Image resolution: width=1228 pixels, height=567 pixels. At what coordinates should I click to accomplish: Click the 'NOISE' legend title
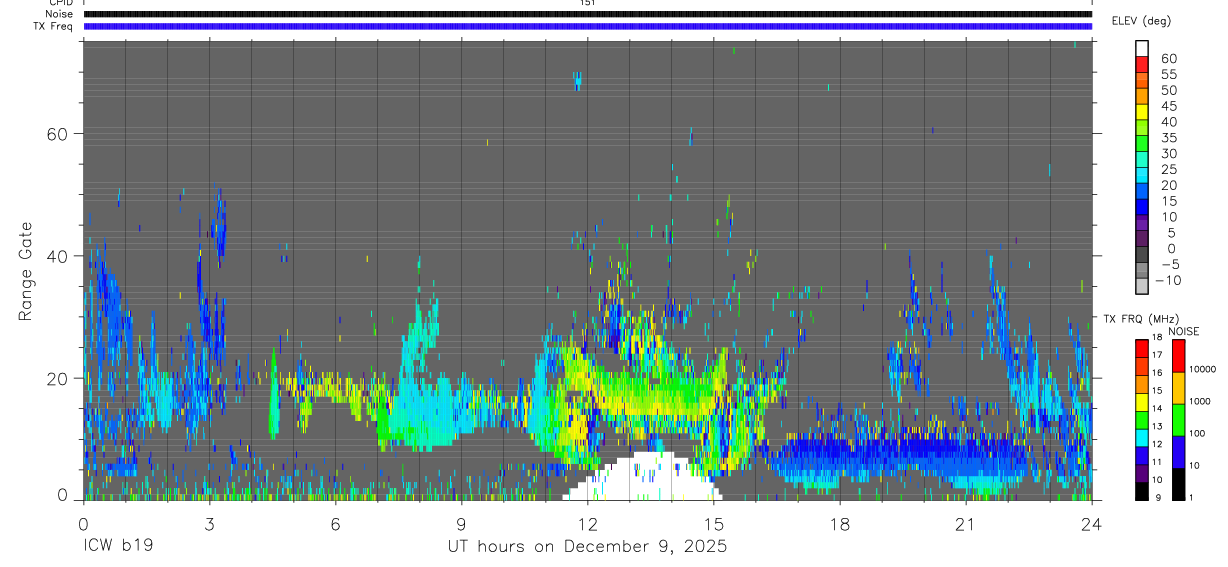[1184, 331]
